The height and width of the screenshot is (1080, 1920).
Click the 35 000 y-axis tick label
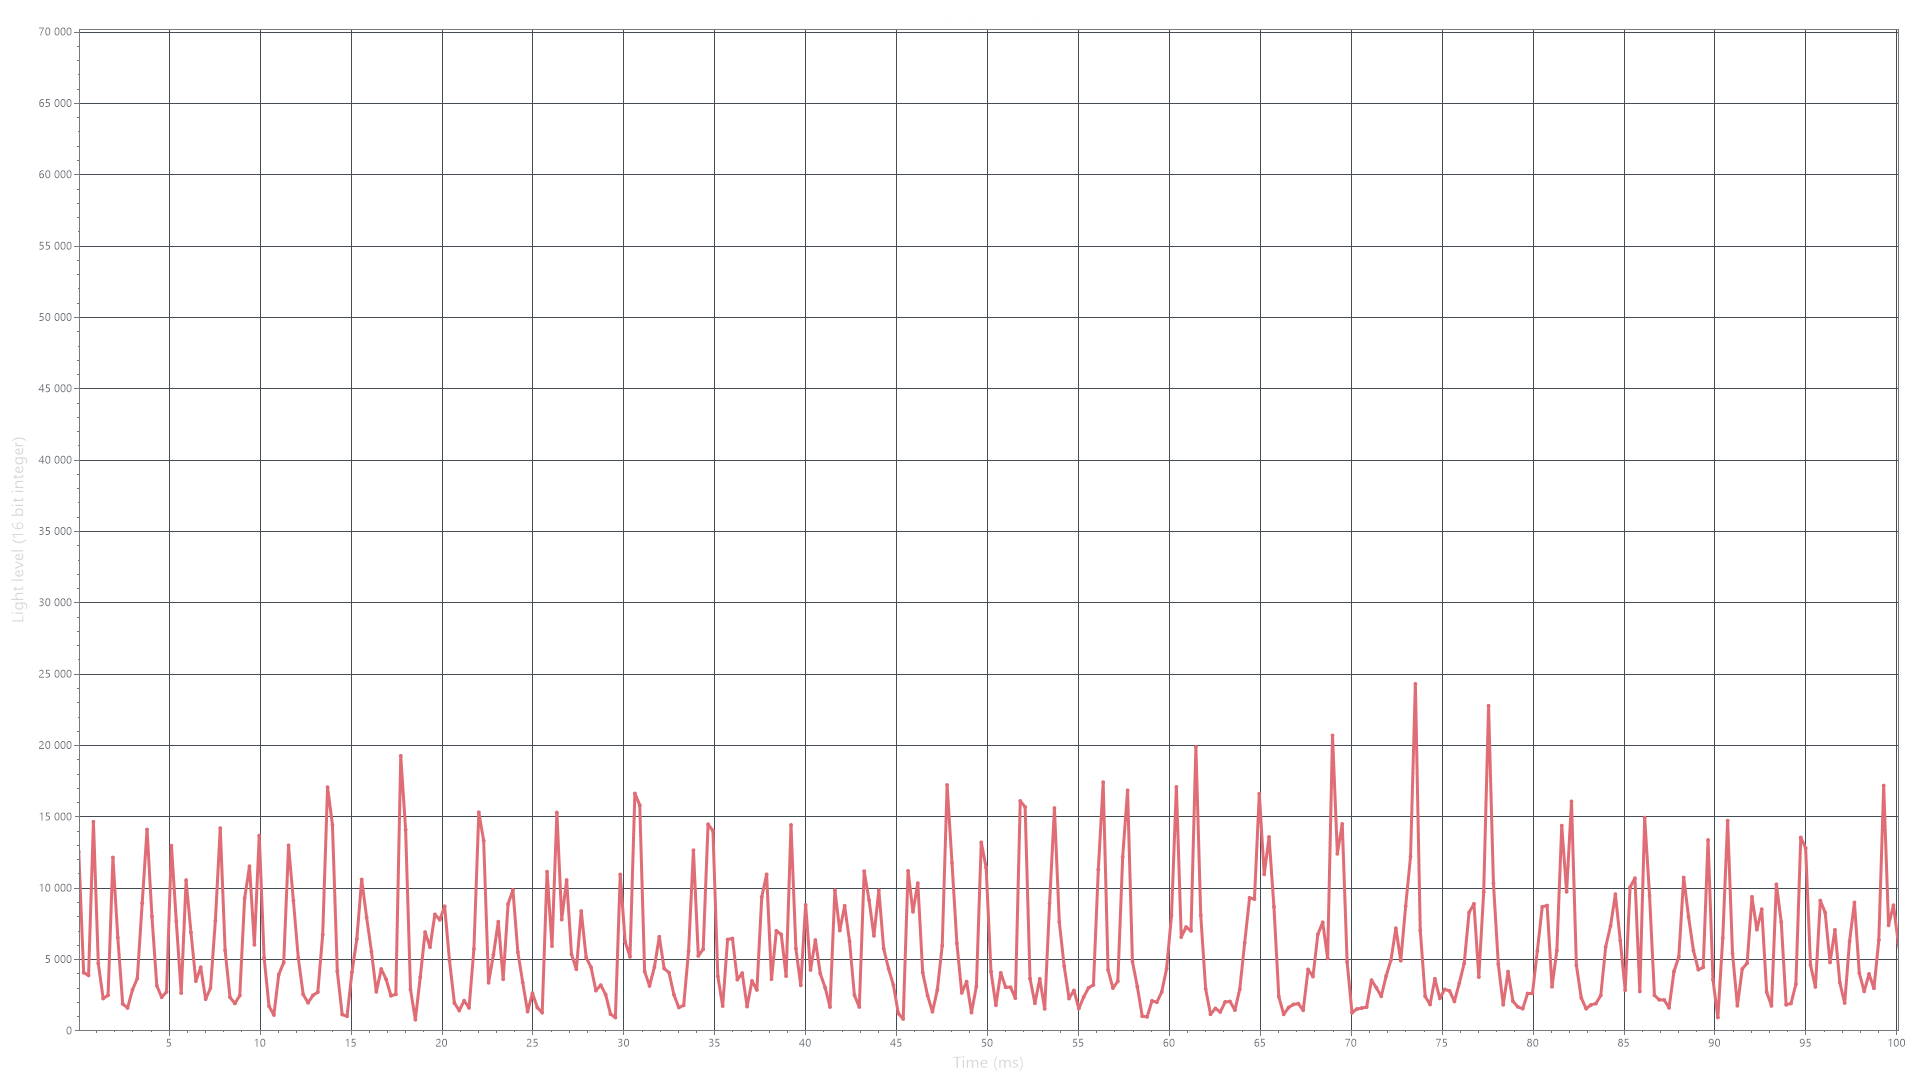[54, 531]
